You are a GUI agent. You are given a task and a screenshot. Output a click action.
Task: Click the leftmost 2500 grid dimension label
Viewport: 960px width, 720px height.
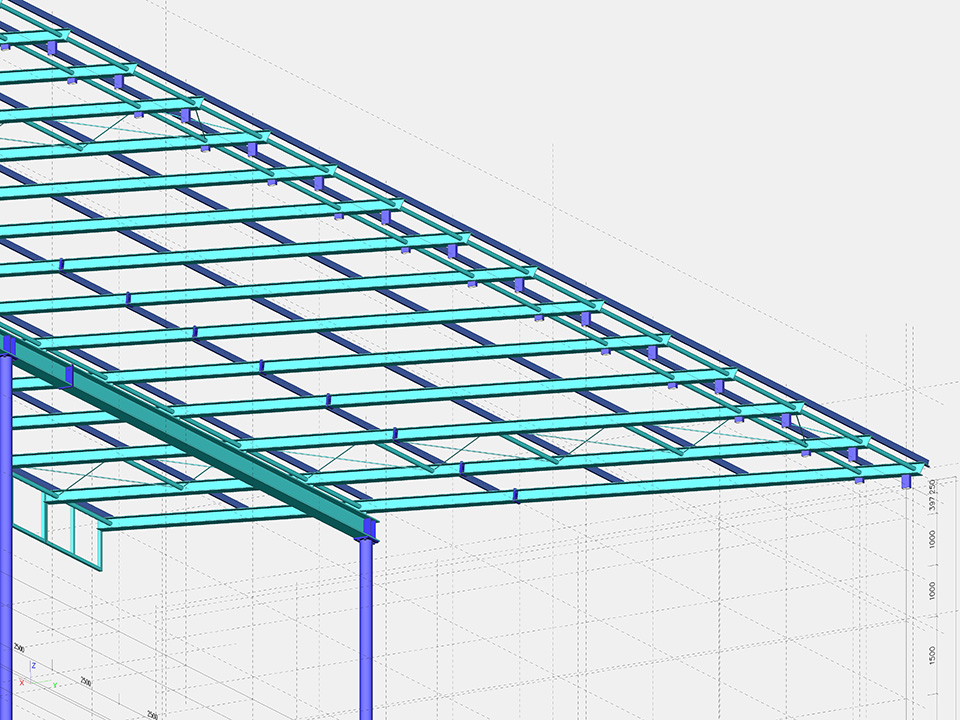(x=19, y=649)
